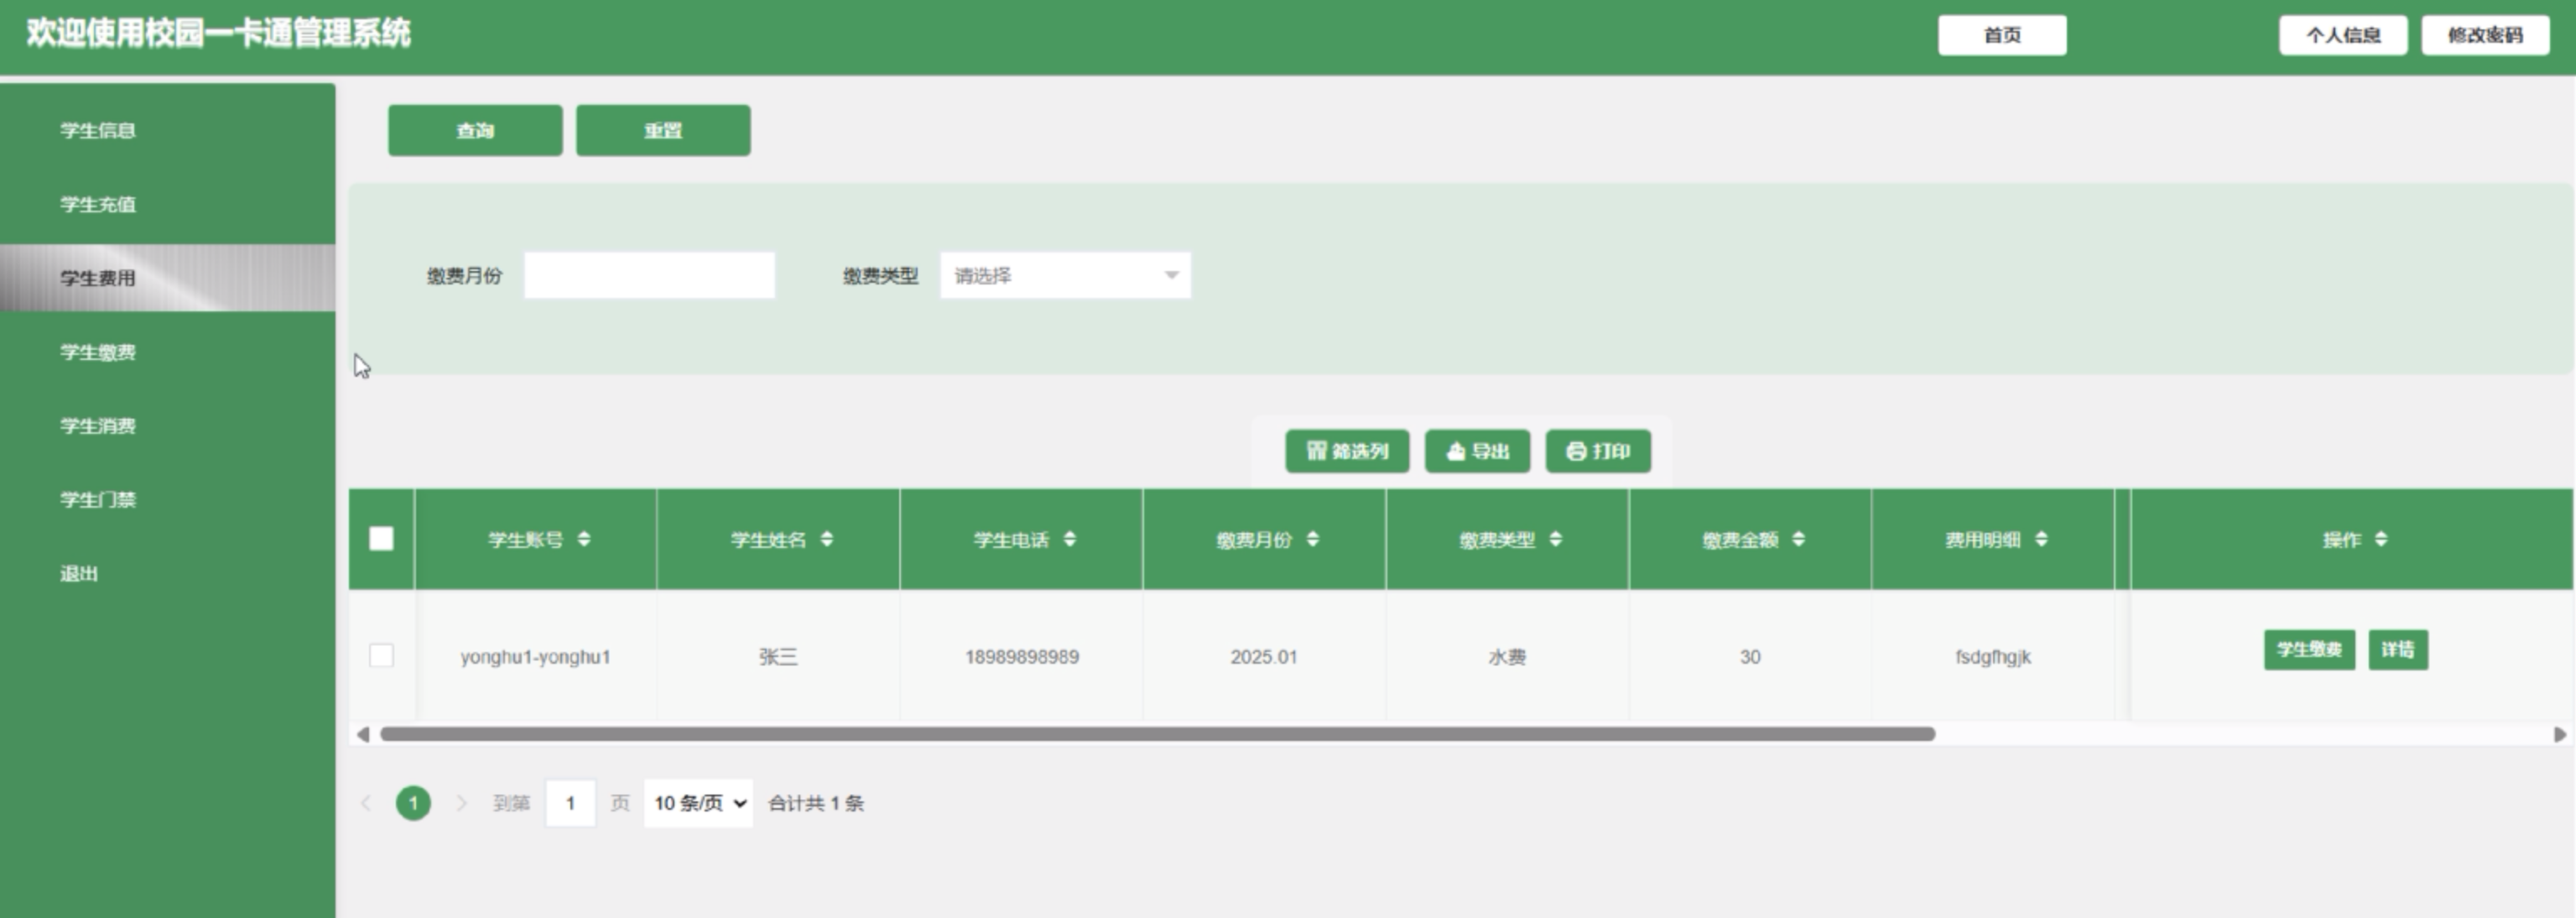2576x918 pixels.
Task: Click the 学生缴费 button in table row
Action: [2308, 650]
